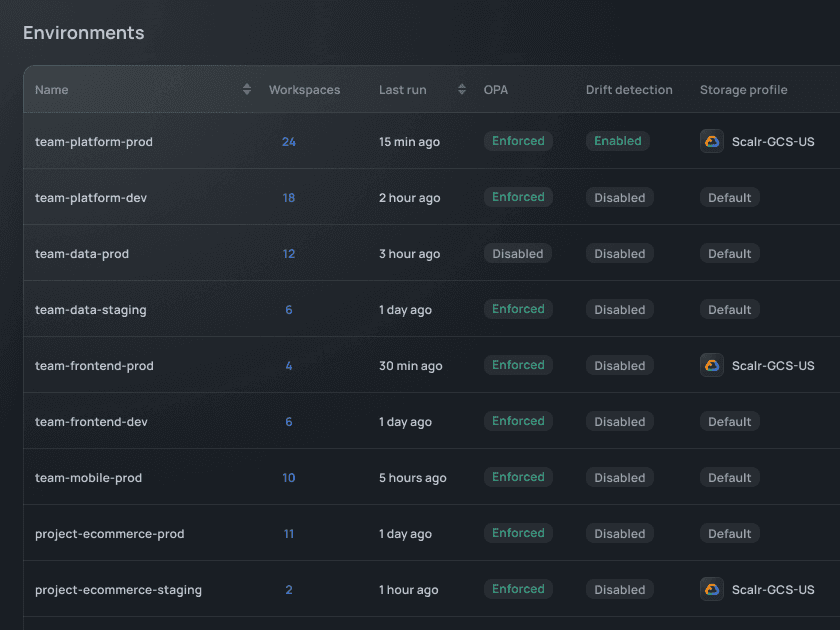Open team-mobile-prod environment

tap(89, 478)
